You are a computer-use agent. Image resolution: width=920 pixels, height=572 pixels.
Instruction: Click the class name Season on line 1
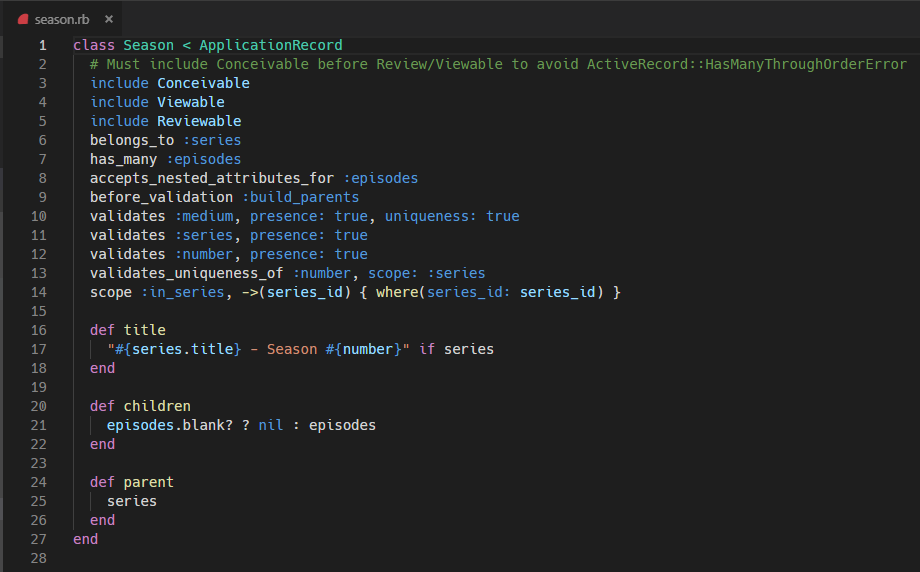(148, 45)
